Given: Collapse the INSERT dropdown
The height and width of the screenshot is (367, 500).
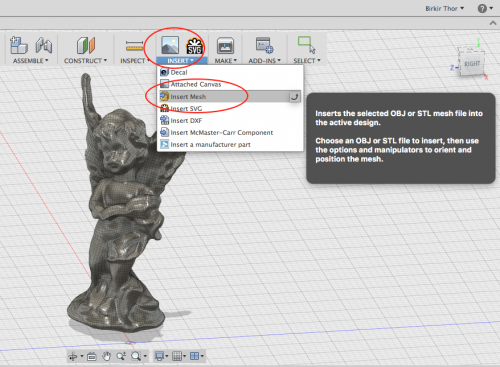Looking at the screenshot, I should click(180, 61).
